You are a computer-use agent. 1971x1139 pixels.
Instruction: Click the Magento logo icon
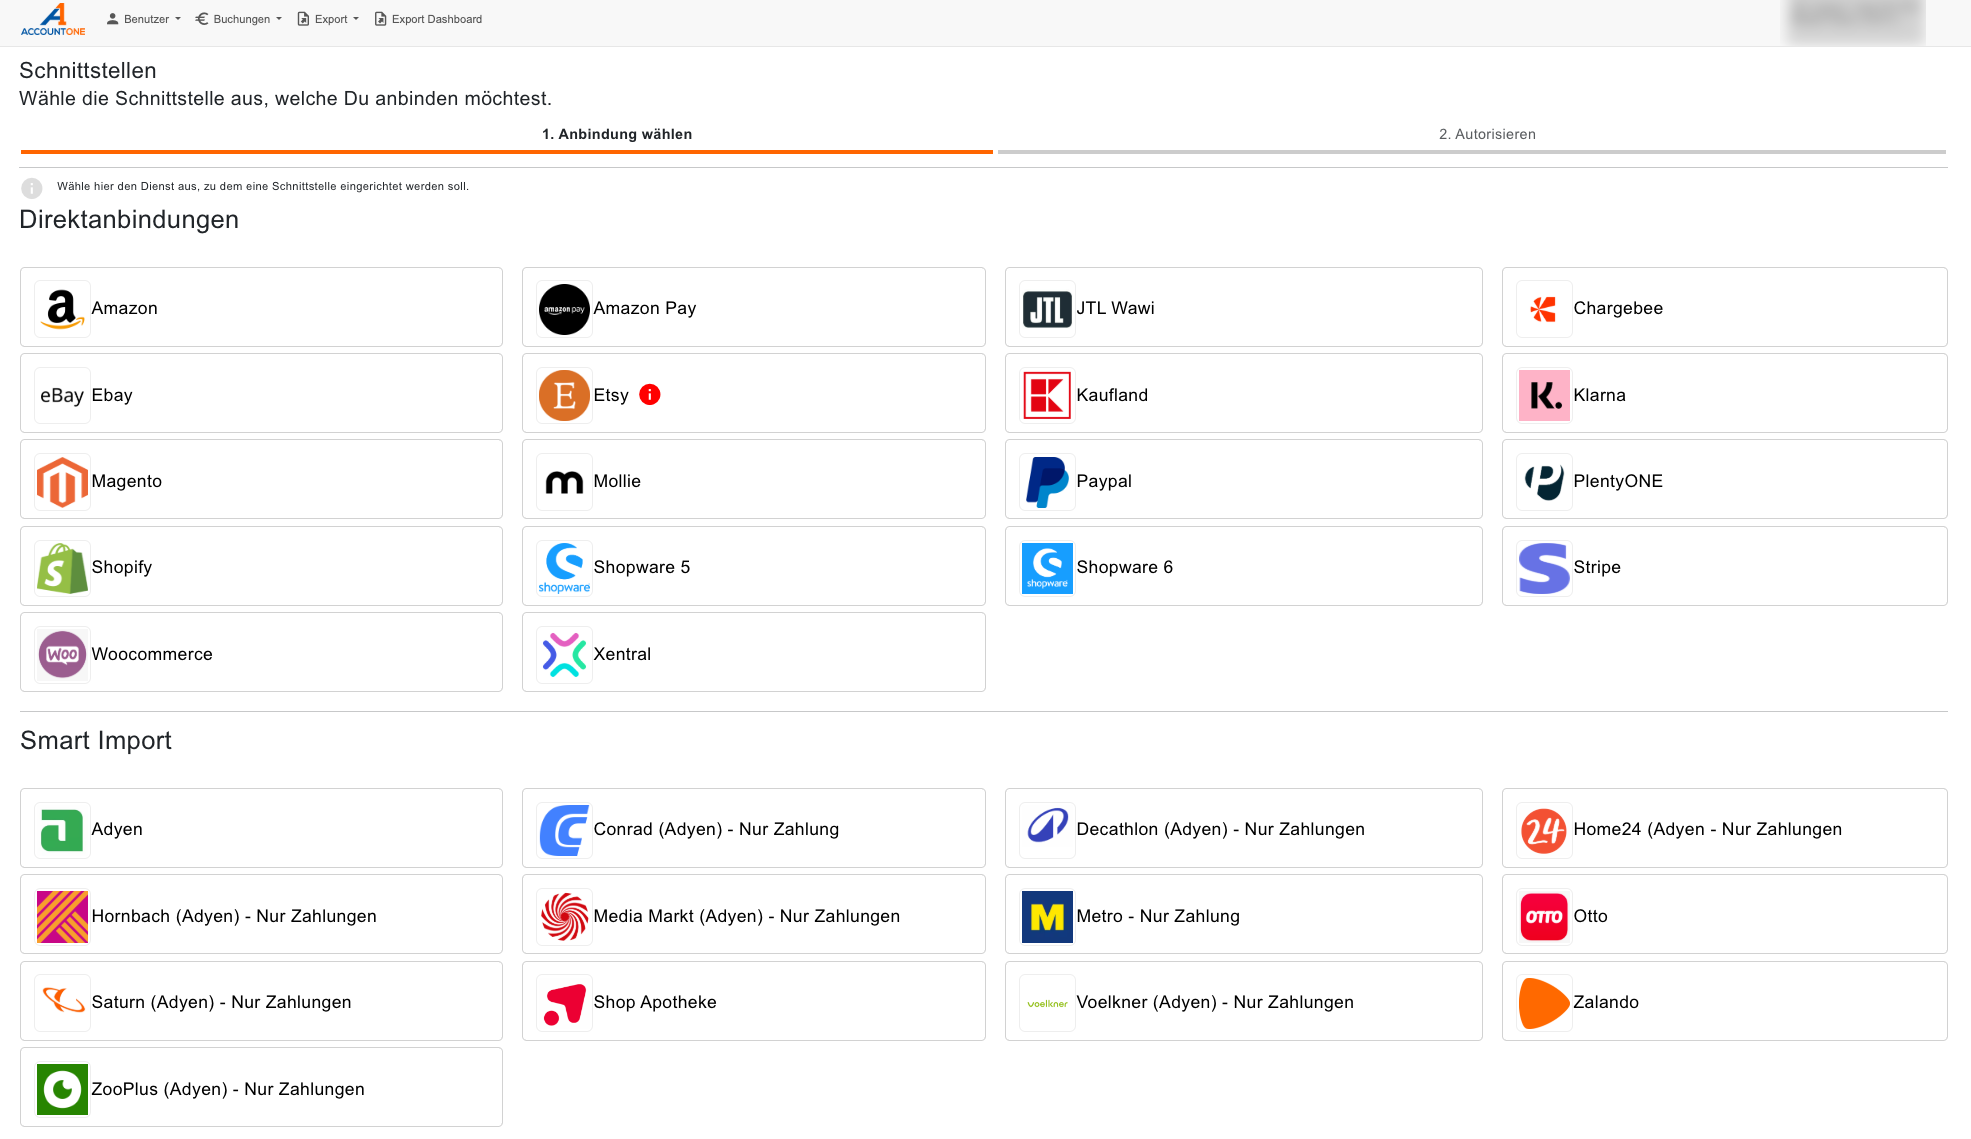point(62,482)
